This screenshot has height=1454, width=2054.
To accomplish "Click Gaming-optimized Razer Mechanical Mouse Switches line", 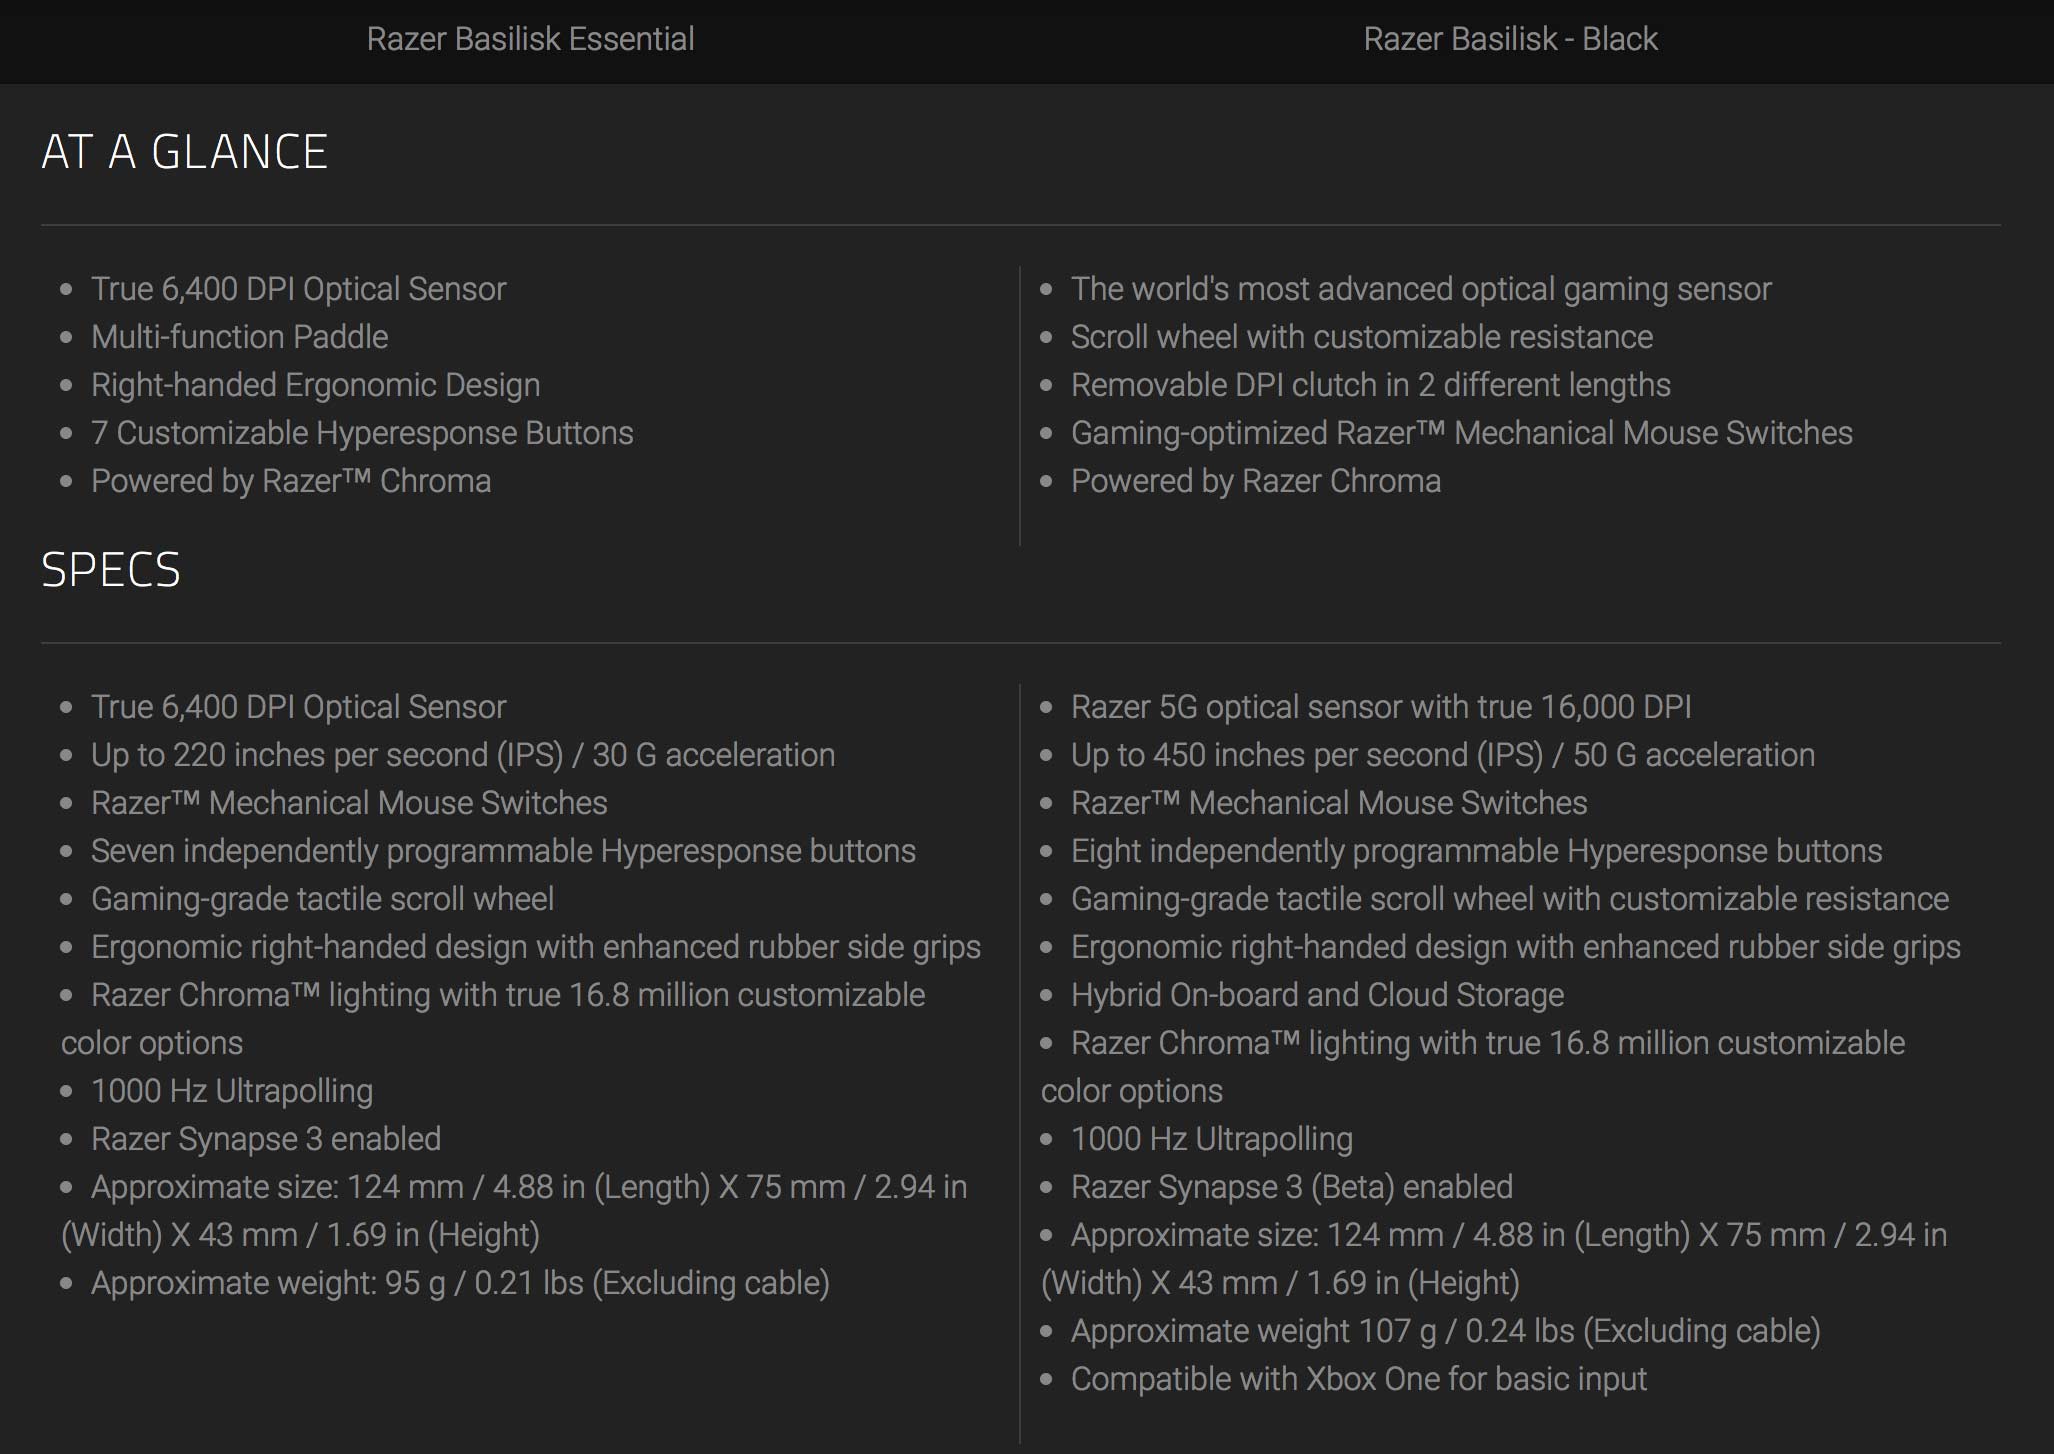I will point(1461,433).
